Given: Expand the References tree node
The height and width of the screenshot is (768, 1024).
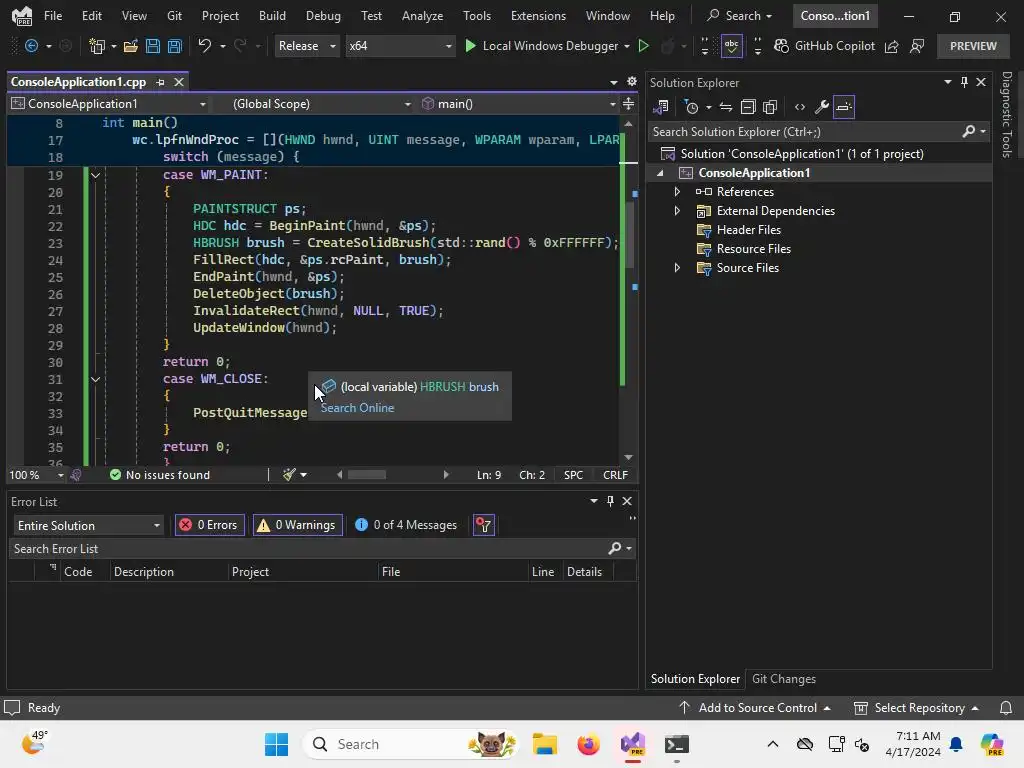Looking at the screenshot, I should pos(677,192).
